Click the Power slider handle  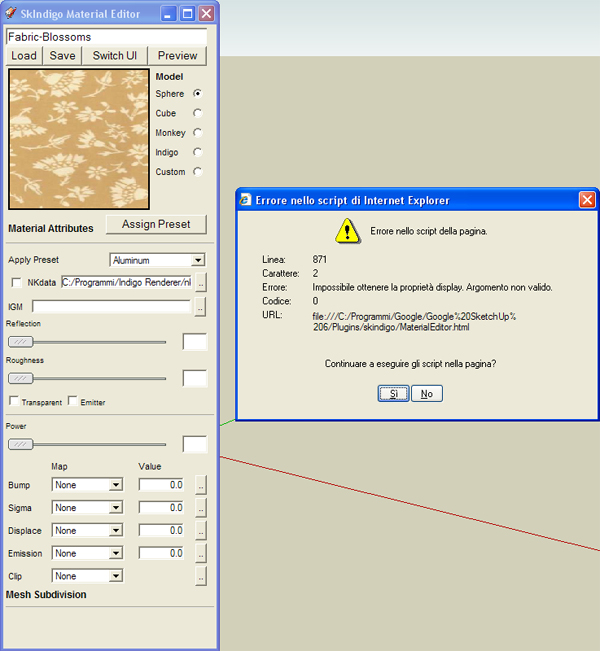coord(21,444)
